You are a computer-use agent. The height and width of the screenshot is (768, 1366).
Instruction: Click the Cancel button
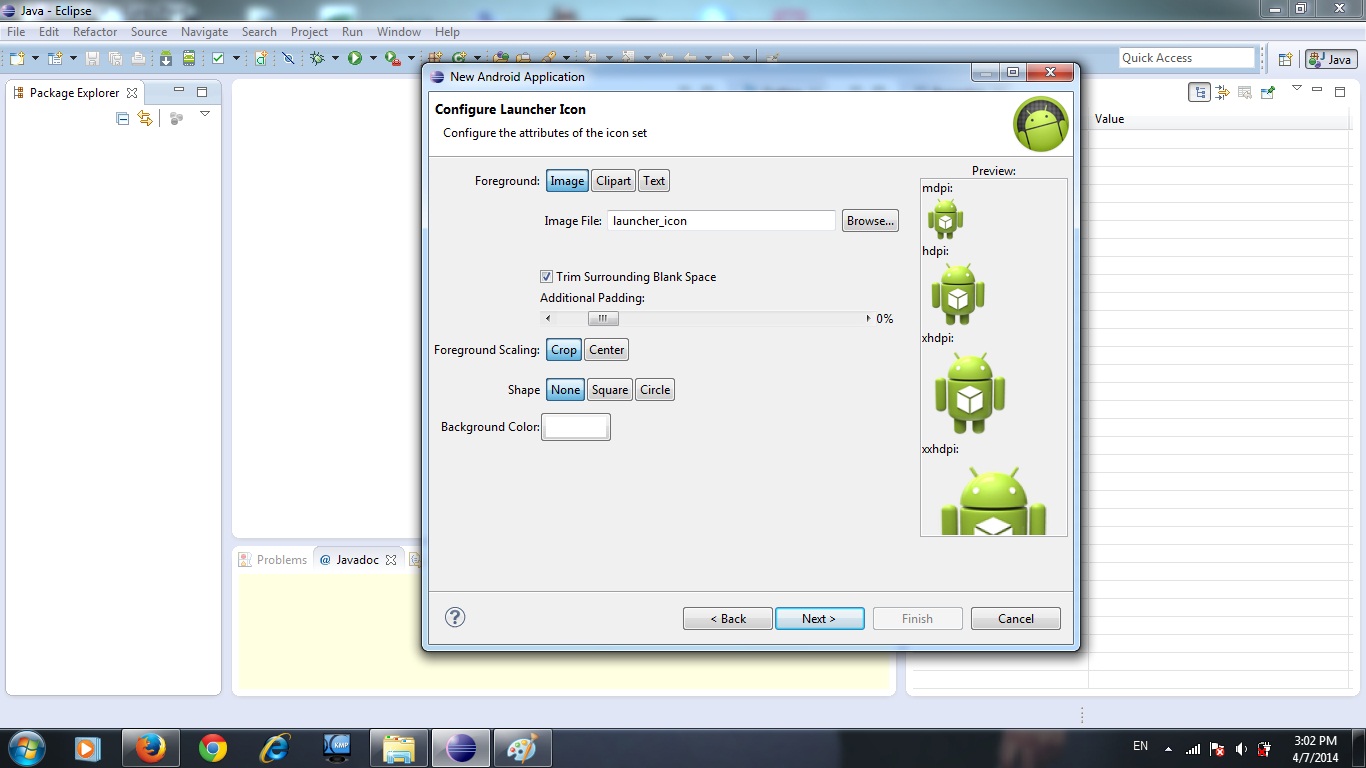pyautogui.click(x=1016, y=619)
